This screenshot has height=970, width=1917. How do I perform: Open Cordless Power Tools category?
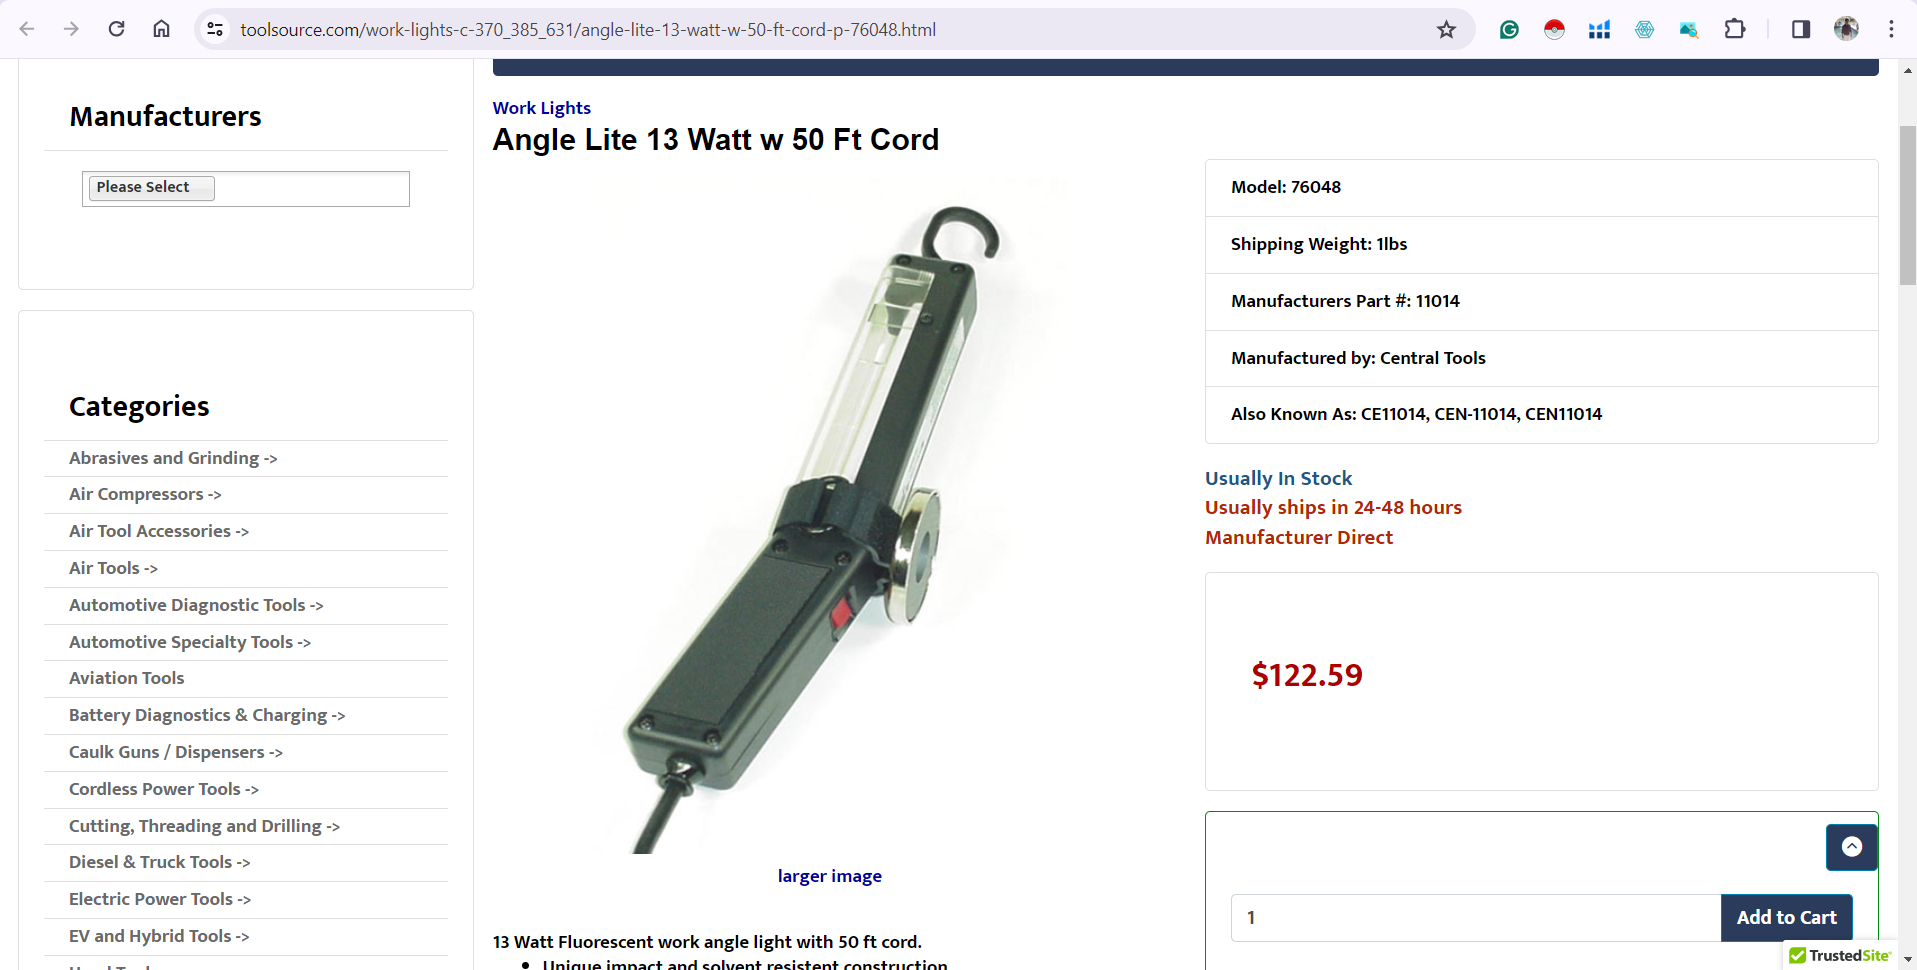164,789
